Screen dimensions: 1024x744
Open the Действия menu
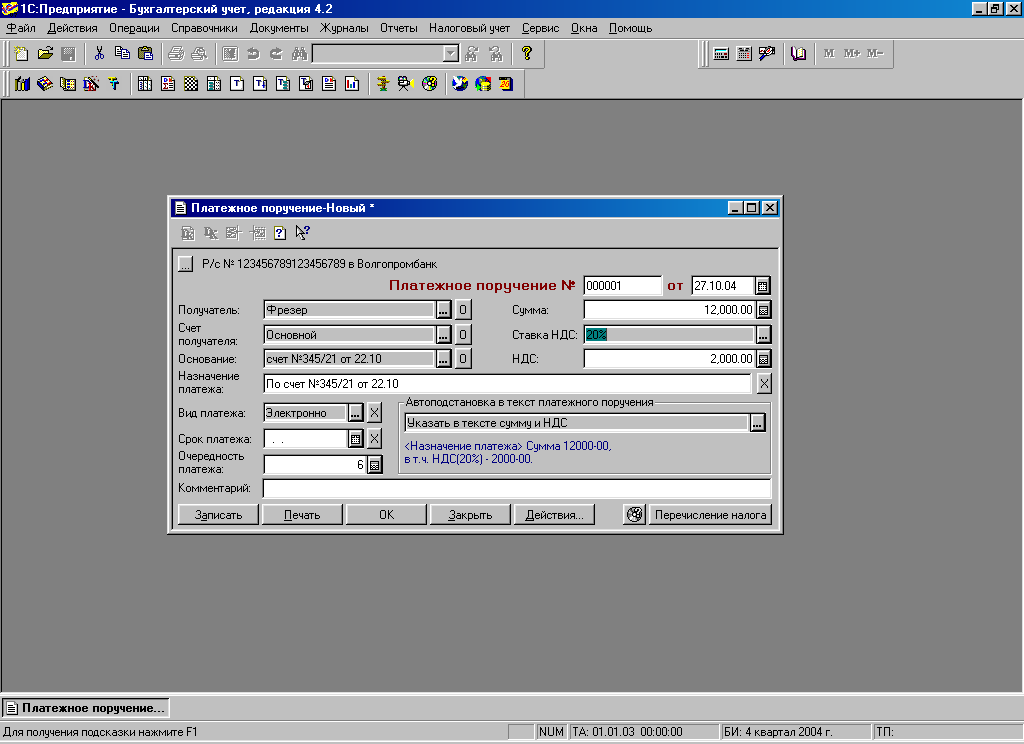(72, 28)
